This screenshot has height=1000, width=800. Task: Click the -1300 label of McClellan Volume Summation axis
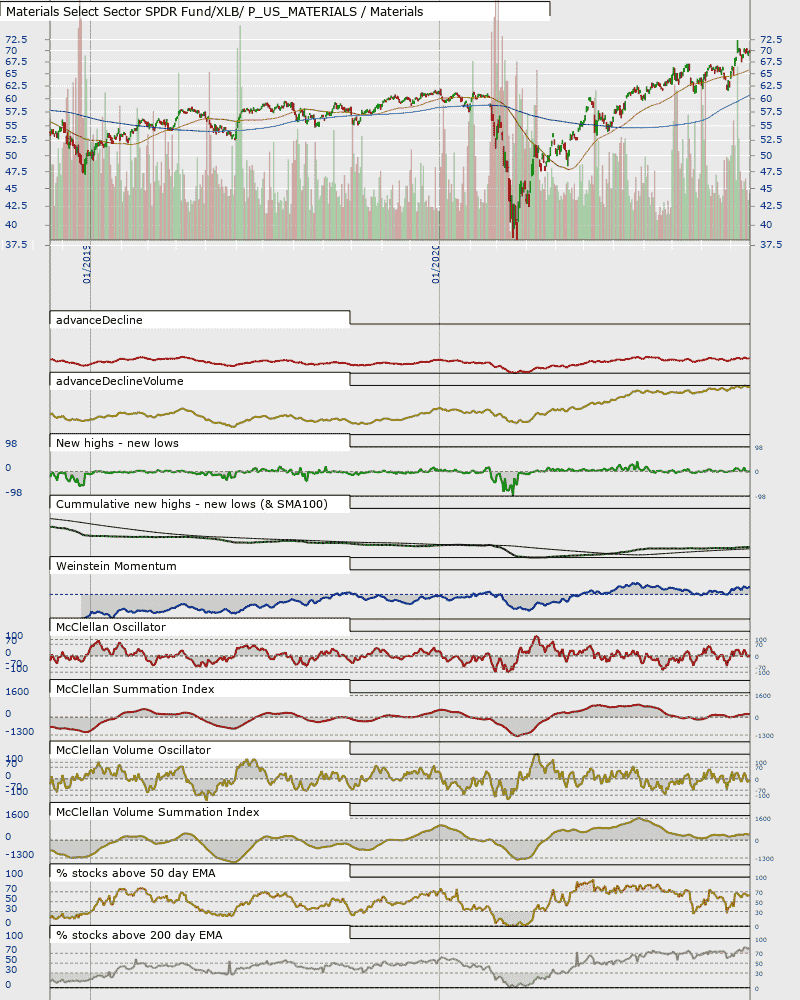click(x=19, y=855)
